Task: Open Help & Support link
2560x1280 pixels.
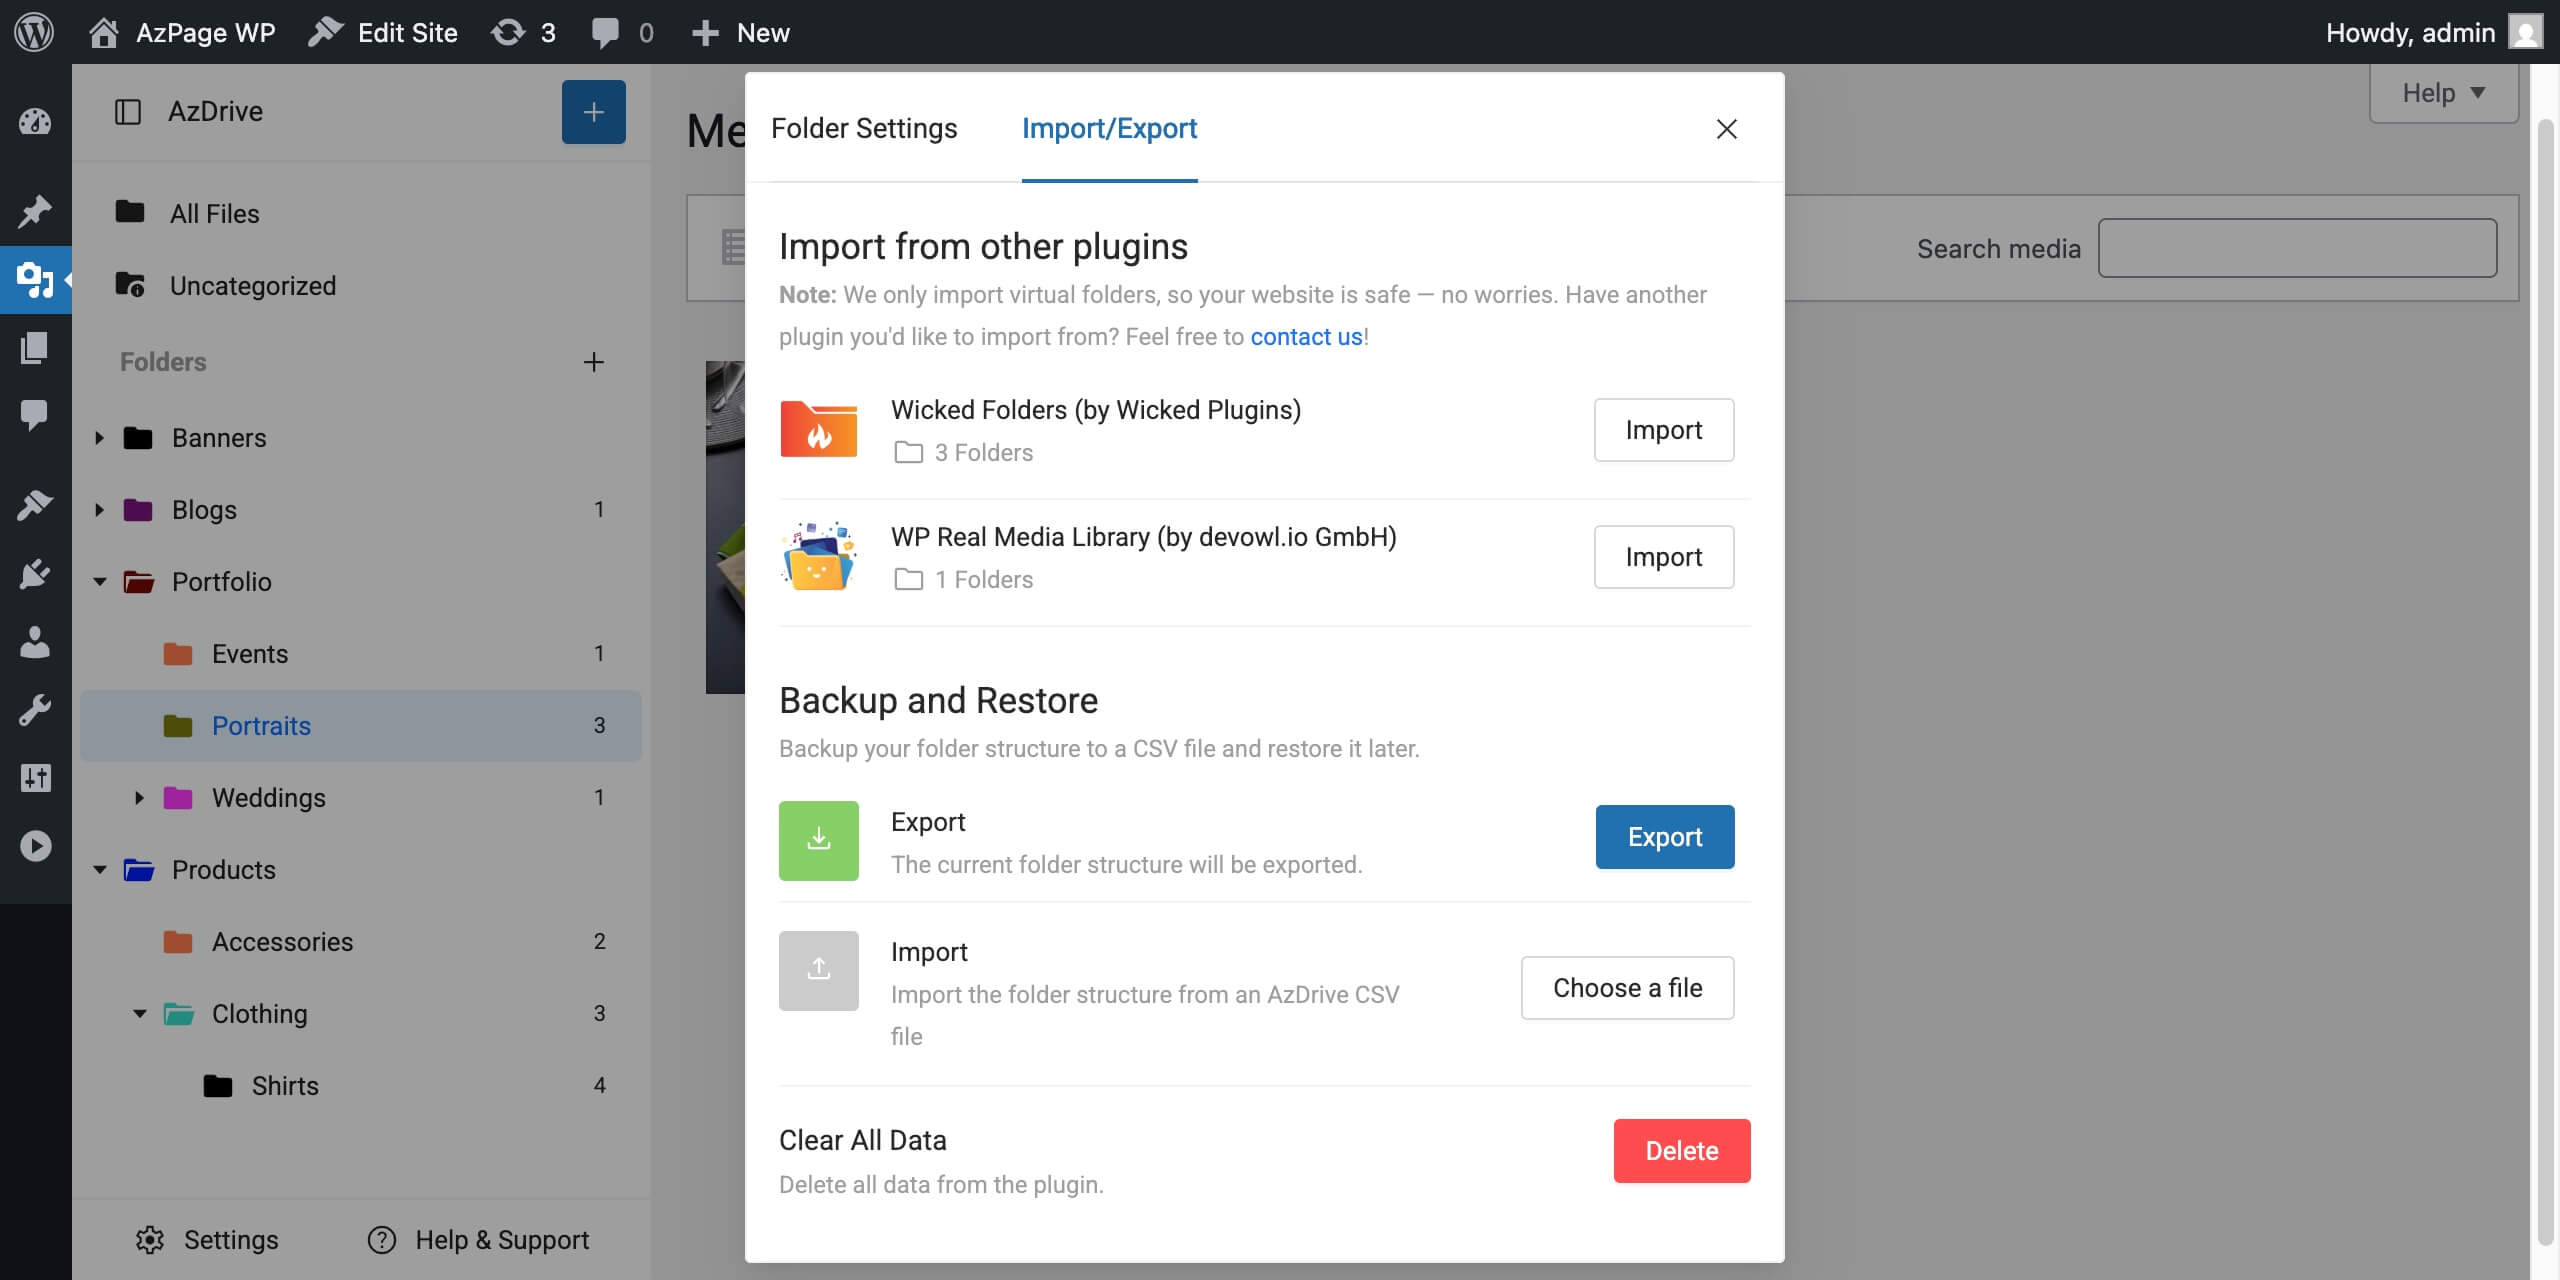Action: [x=478, y=1240]
